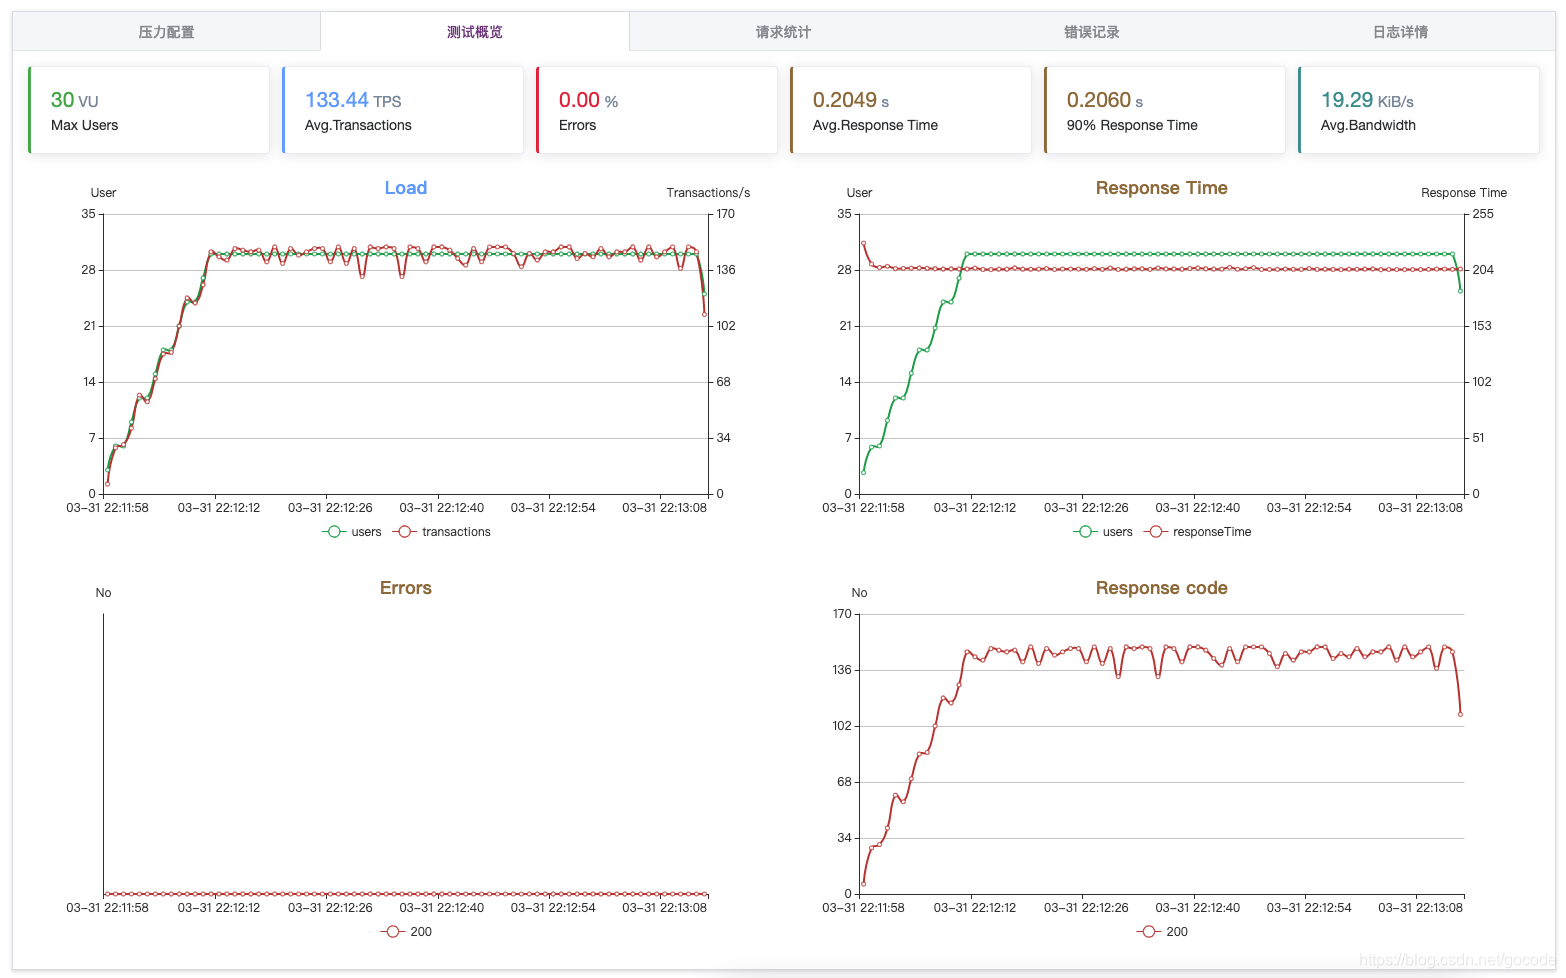Image resolution: width=1566 pixels, height=978 pixels.
Task: Click the Load chart title
Action: coord(406,188)
